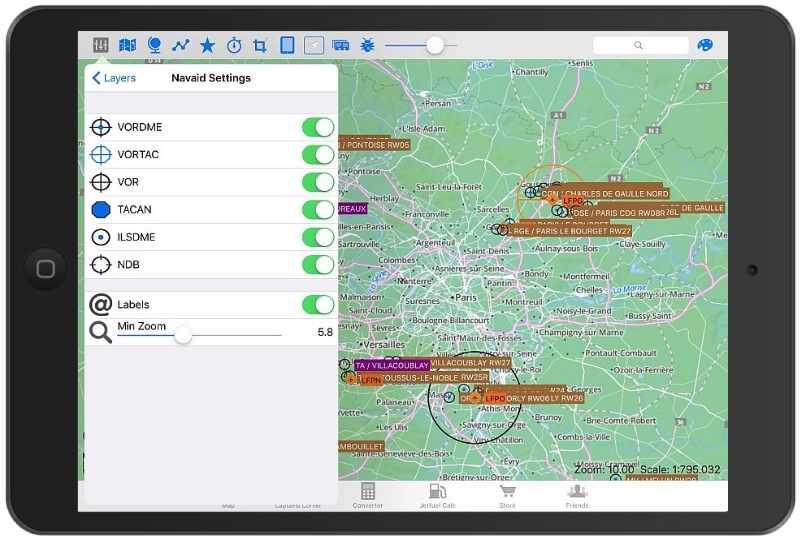The width and height of the screenshot is (800, 541).
Task: Open the layer settings sliders icon
Action: (101, 45)
